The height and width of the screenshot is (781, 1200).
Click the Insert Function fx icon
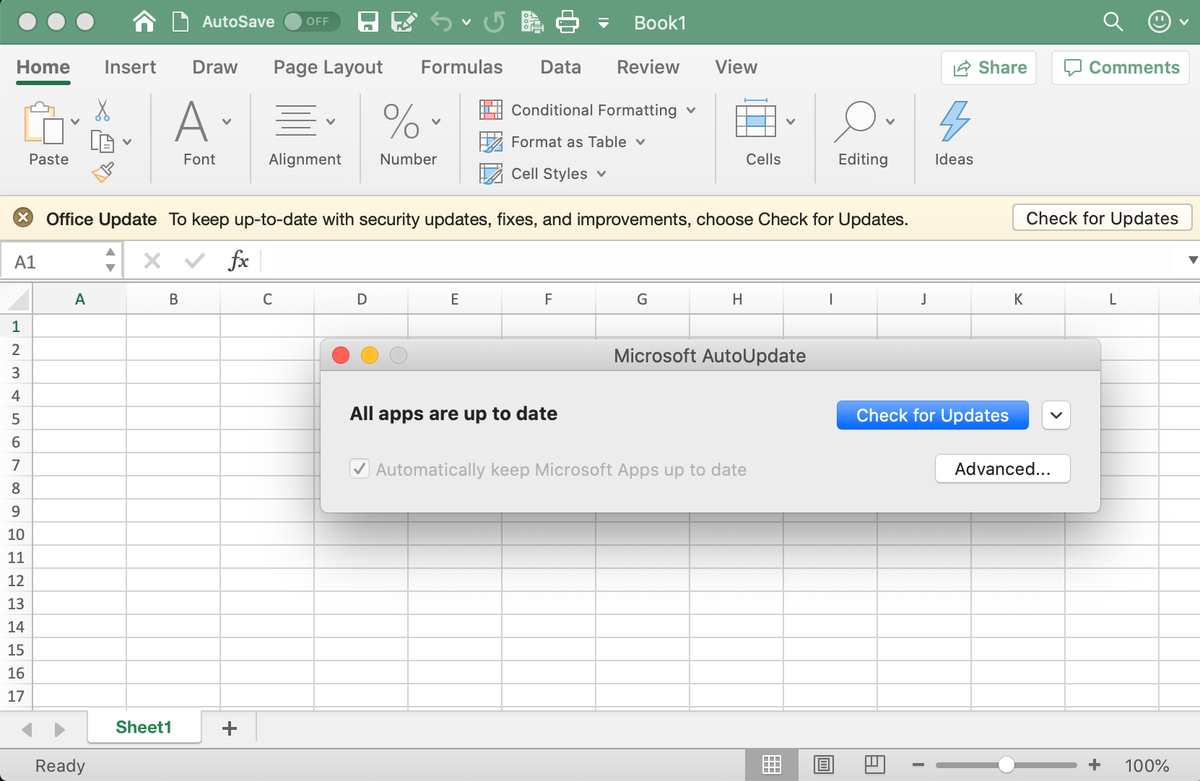(x=238, y=261)
